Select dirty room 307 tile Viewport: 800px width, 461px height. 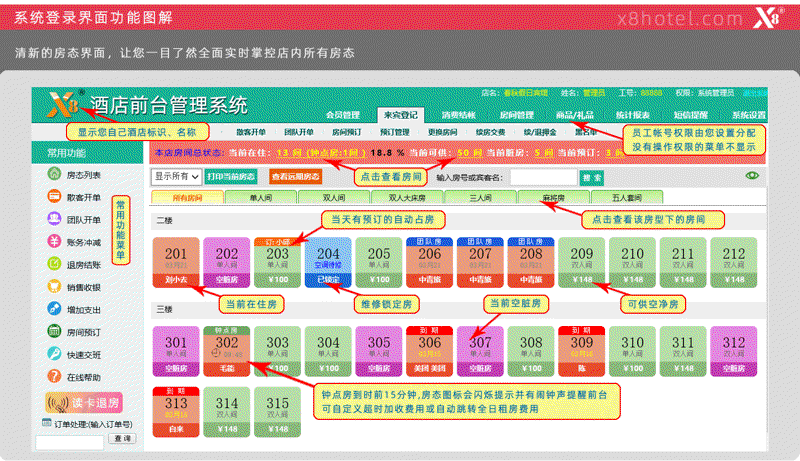pos(480,351)
